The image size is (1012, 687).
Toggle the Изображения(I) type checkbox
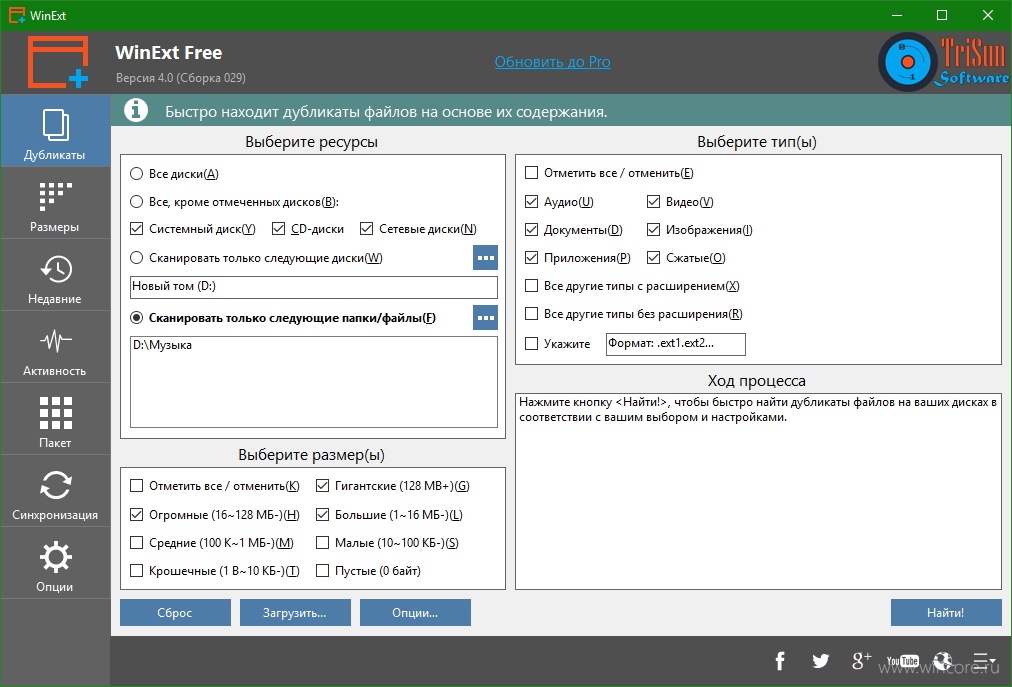pyautogui.click(x=700, y=230)
